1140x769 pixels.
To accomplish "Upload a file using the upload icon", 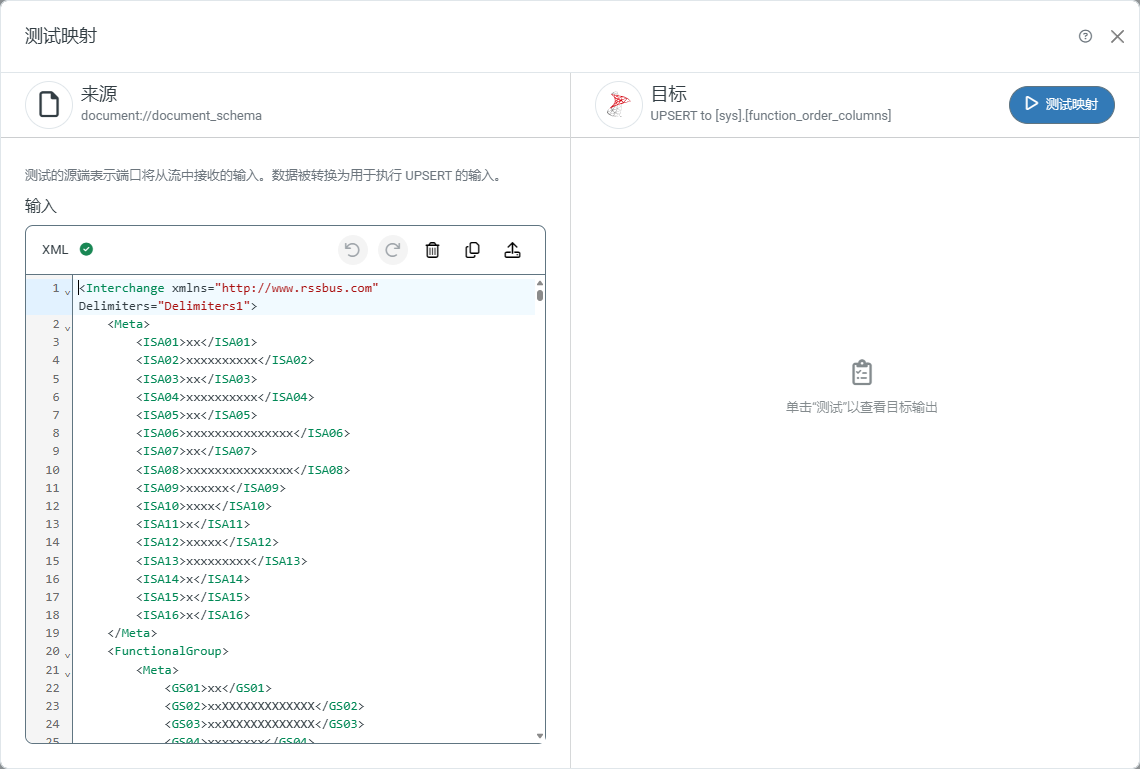I will [x=512, y=250].
